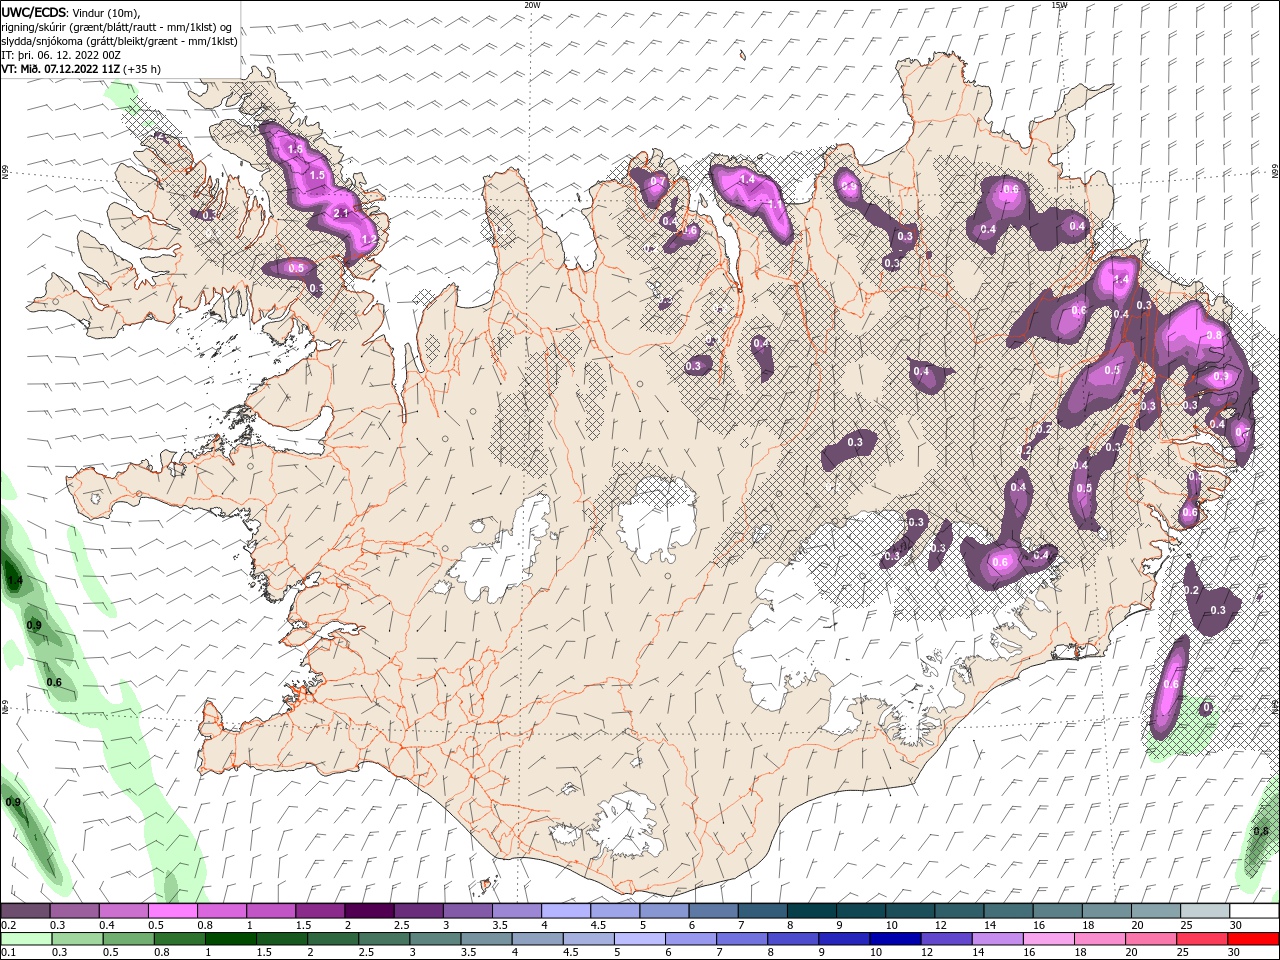Pick the darkest purple top legend swatch at 2
The height and width of the screenshot is (960, 1280).
pyautogui.click(x=369, y=911)
